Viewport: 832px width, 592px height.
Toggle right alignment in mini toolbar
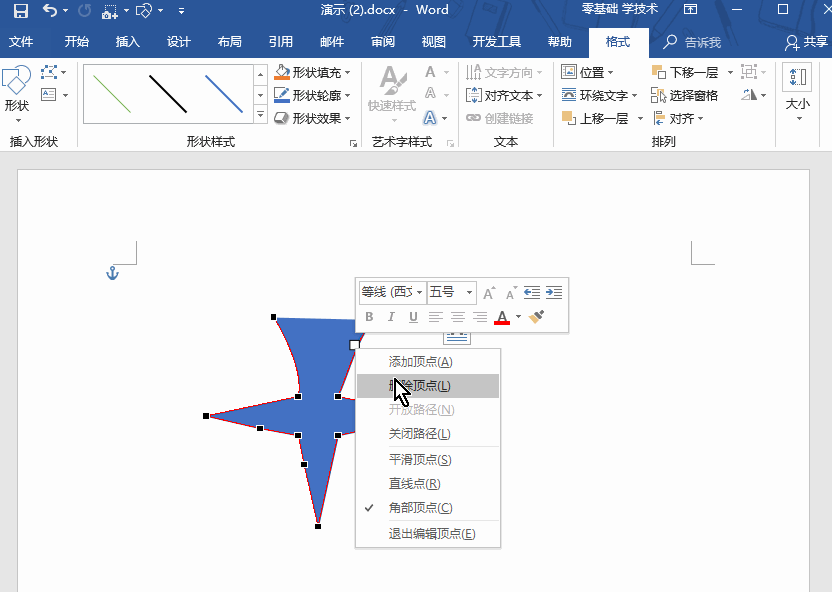480,317
